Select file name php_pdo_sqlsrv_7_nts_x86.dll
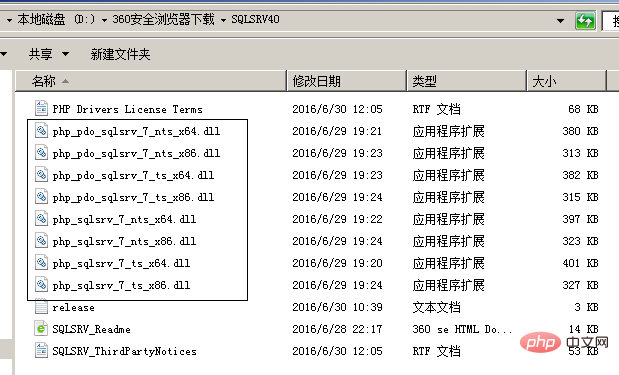The image size is (619, 375). click(x=136, y=153)
